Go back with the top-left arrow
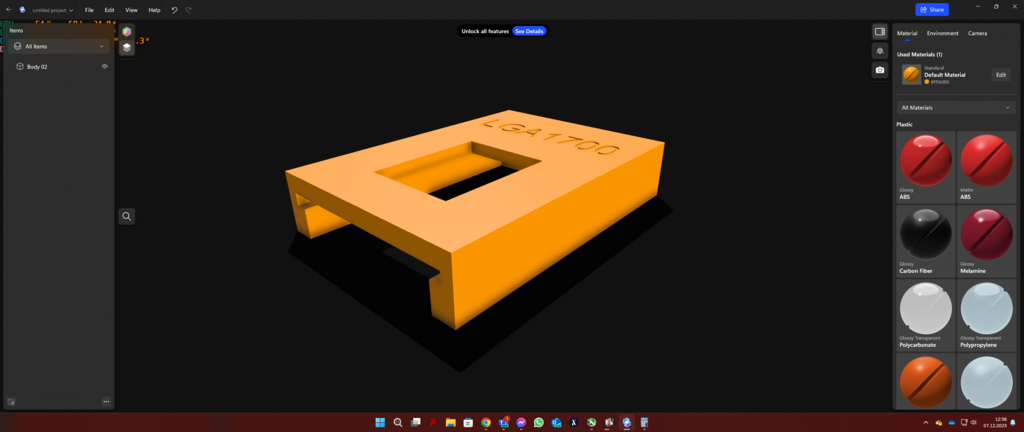Viewport: 1024px width, 432px height. [8, 10]
